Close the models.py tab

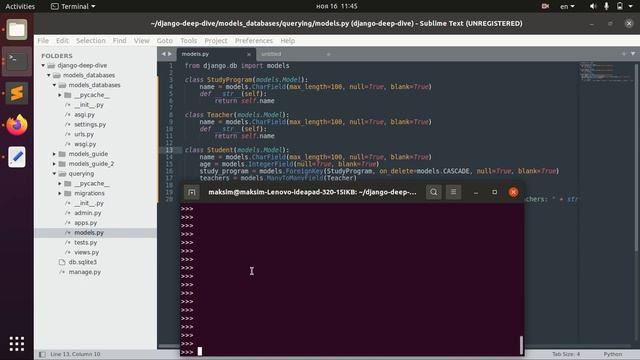click(x=249, y=54)
